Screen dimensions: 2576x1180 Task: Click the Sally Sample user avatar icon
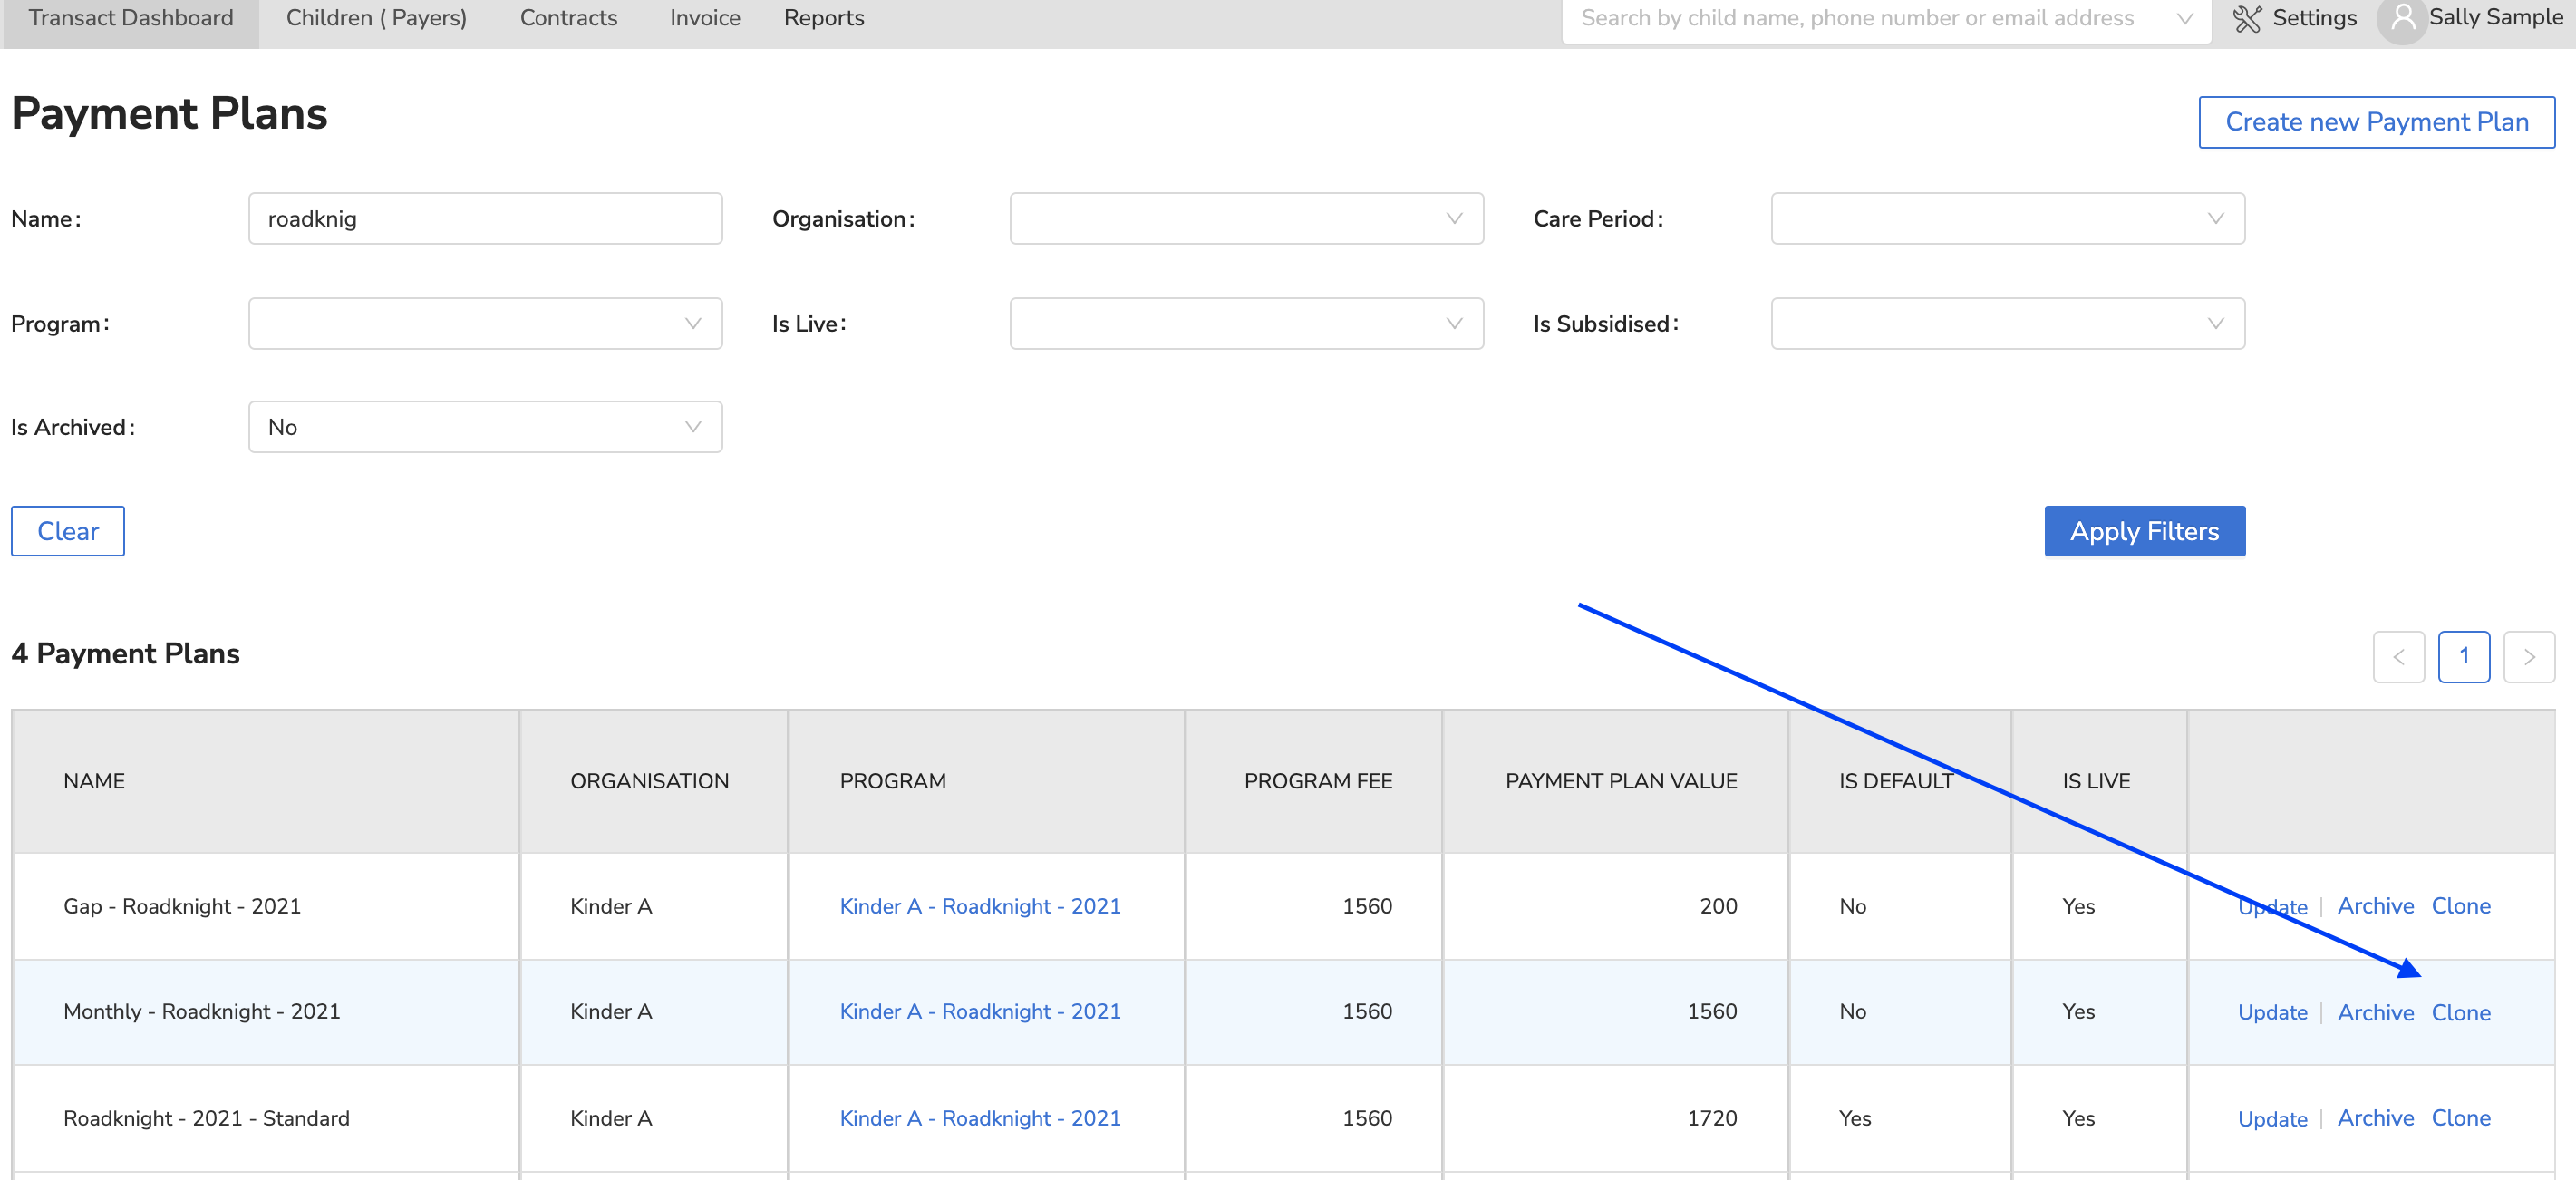point(2402,19)
